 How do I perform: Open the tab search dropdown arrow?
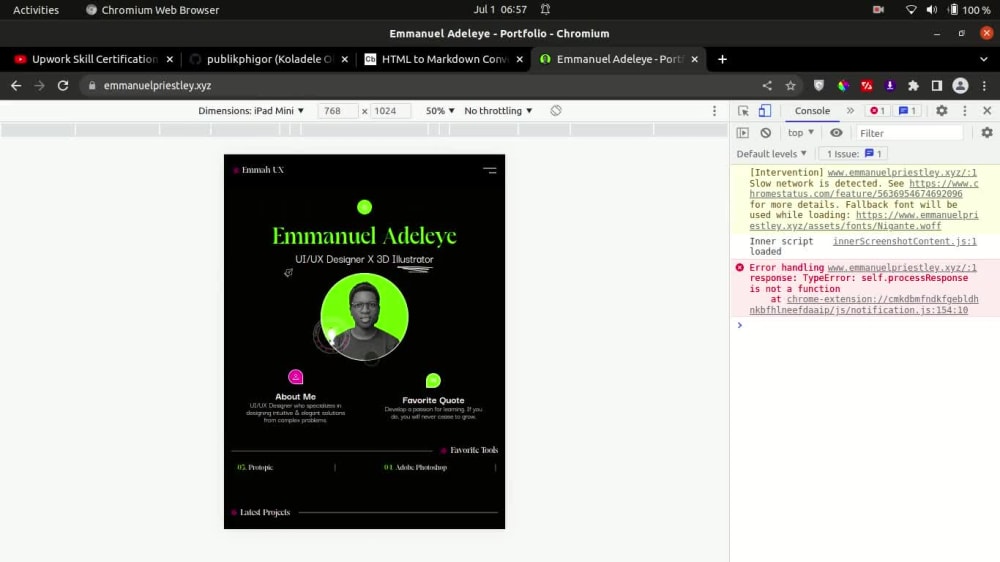pyautogui.click(x=983, y=59)
